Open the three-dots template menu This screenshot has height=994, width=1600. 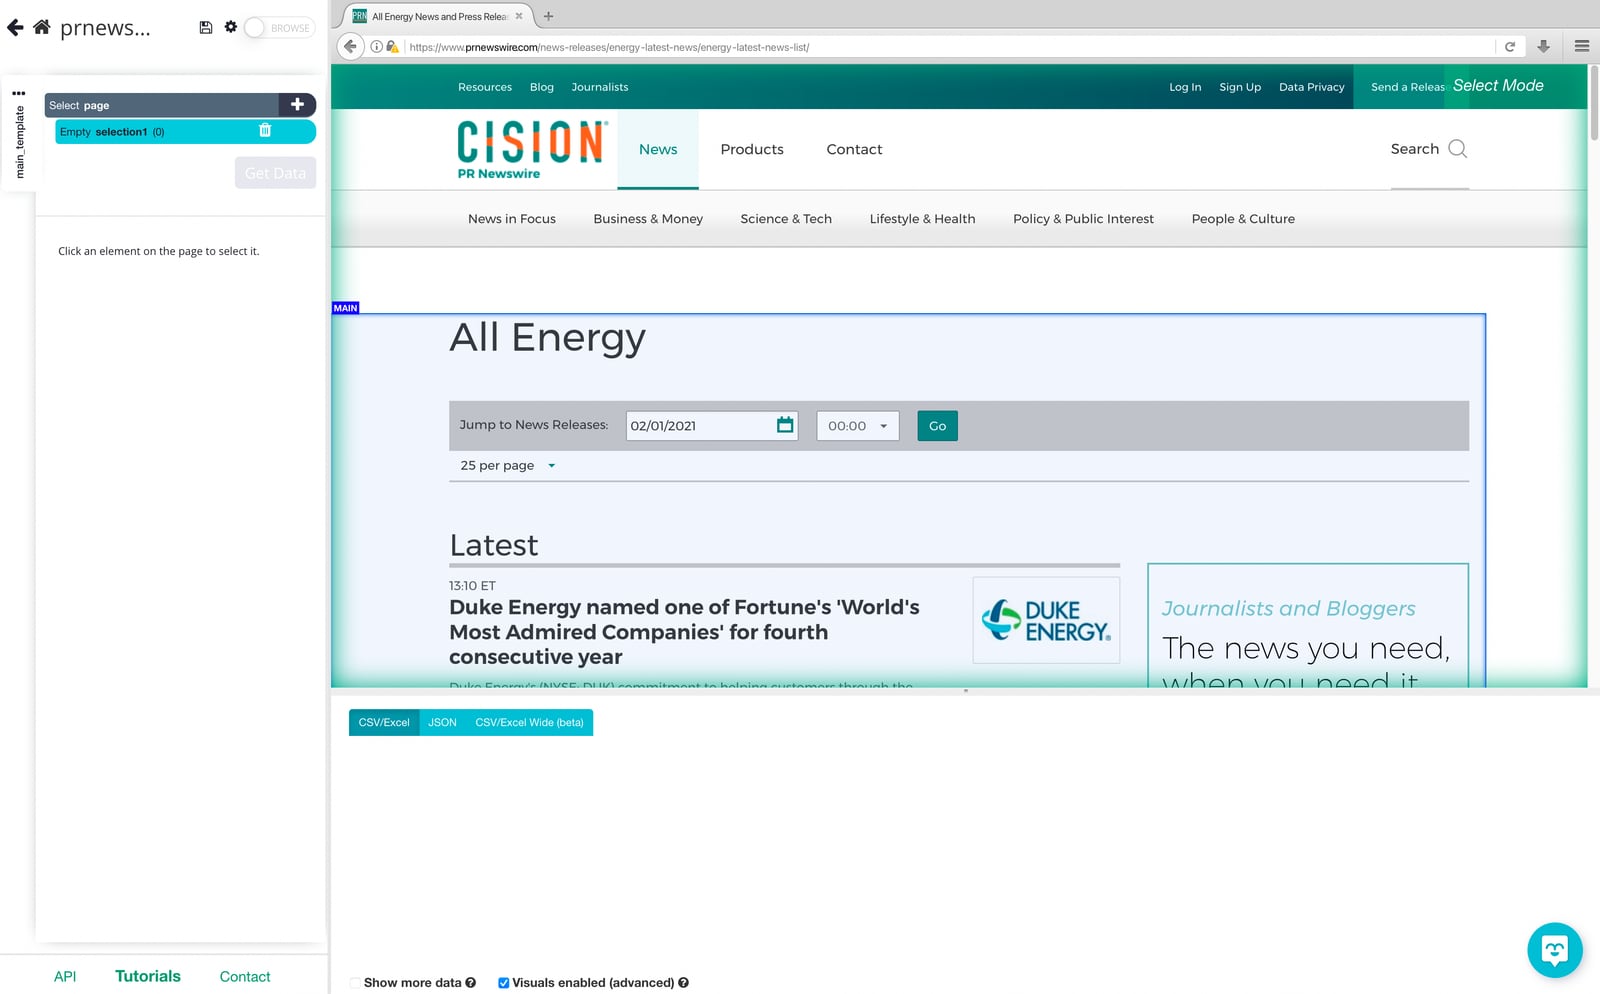(18, 93)
